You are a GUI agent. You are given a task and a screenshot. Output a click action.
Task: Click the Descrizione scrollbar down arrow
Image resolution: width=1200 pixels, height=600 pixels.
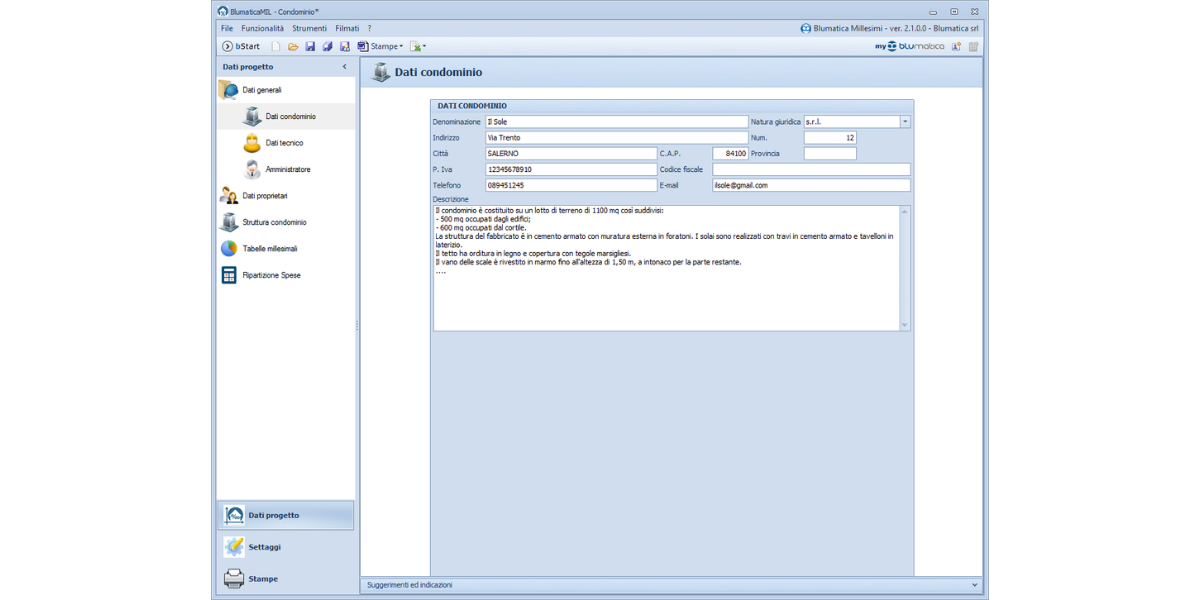(x=905, y=325)
